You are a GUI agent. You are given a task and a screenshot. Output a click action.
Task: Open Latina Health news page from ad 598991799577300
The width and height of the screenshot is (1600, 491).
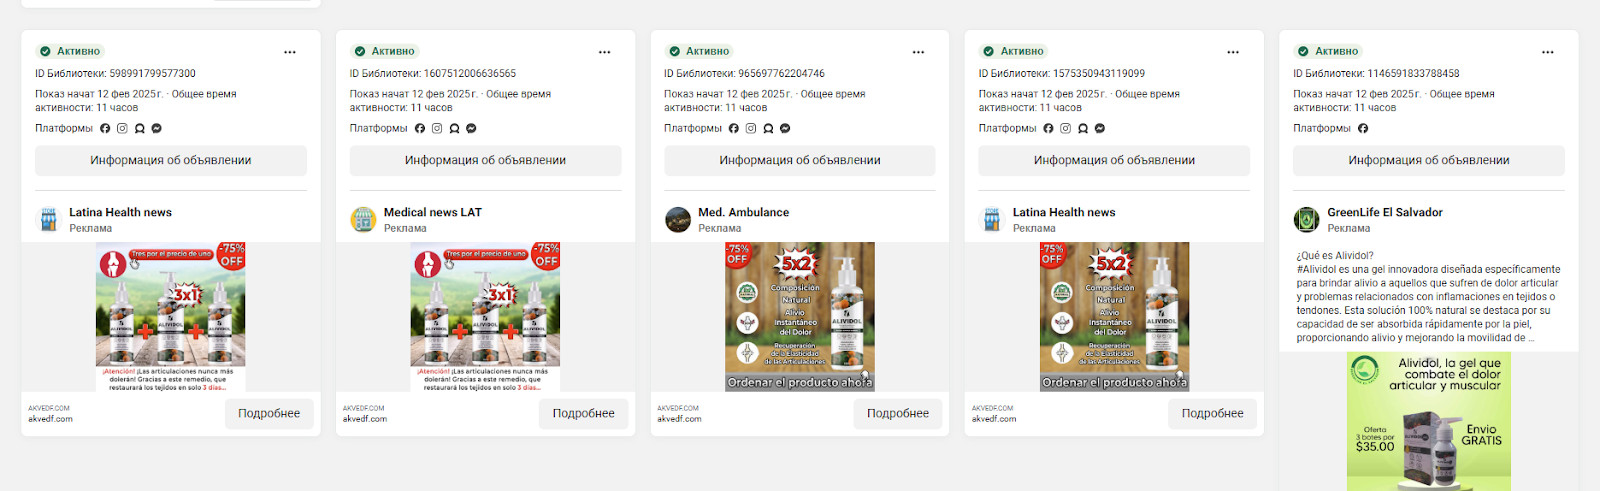(x=120, y=212)
